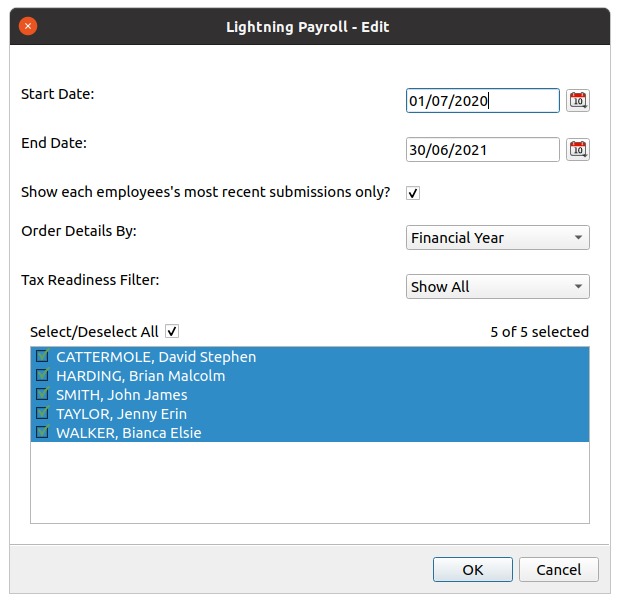The height and width of the screenshot is (603, 620).
Task: Click the 'Order Details By:' label
Action: pos(79,231)
